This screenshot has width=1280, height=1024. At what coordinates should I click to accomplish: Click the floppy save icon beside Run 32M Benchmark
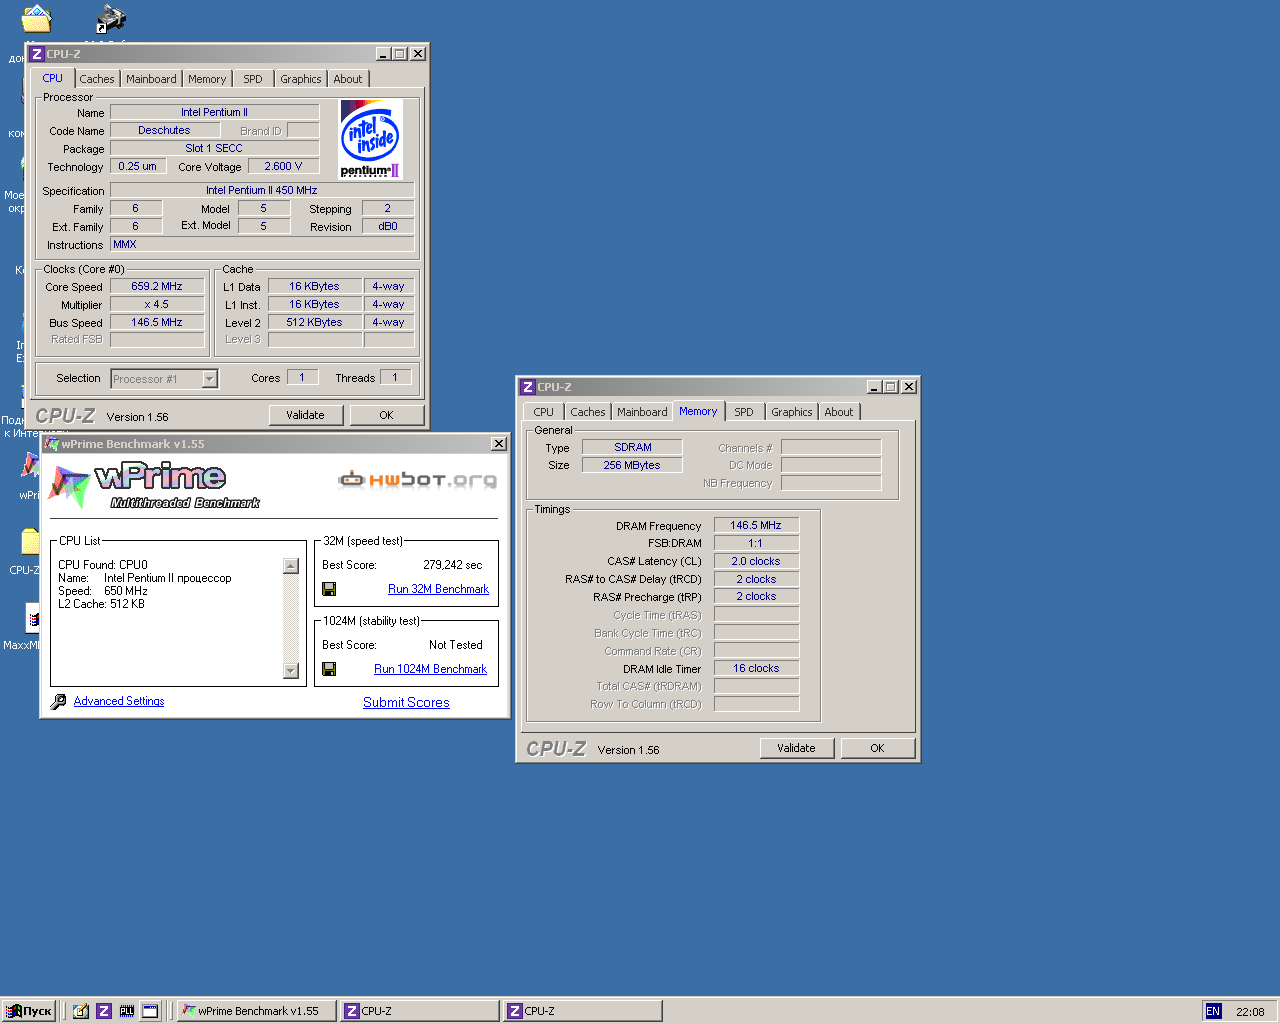pyautogui.click(x=329, y=589)
